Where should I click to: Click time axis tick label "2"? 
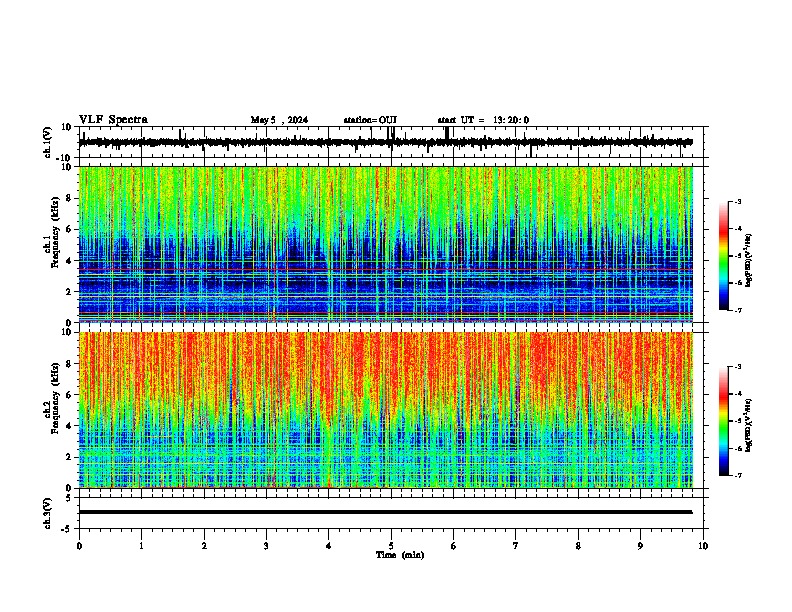(204, 546)
